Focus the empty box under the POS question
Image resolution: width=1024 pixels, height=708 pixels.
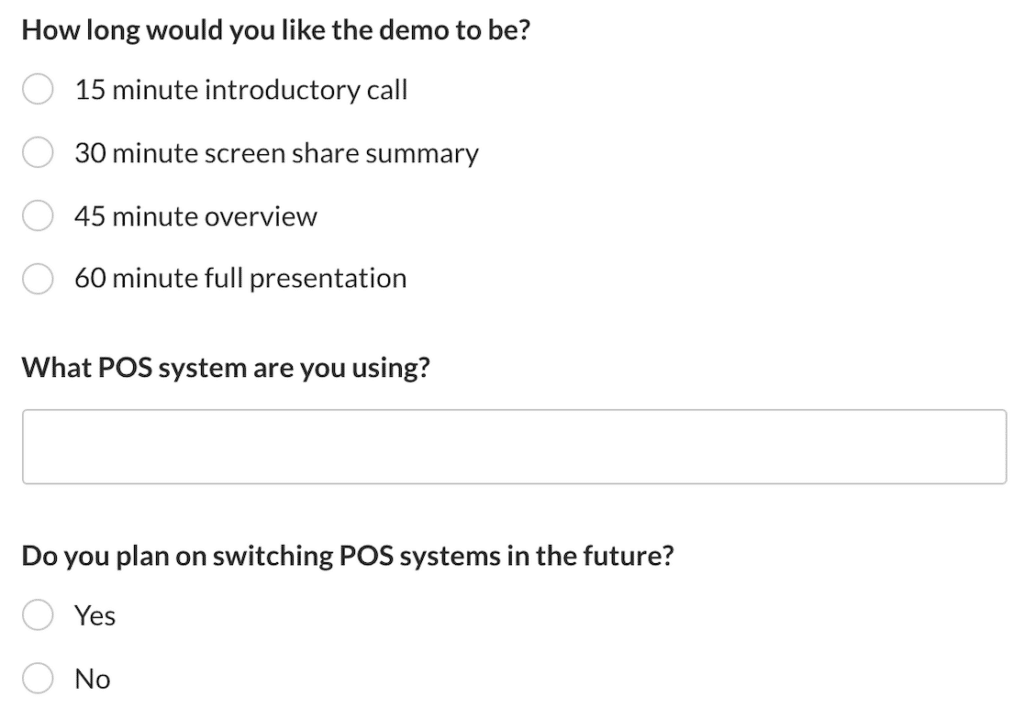click(514, 446)
